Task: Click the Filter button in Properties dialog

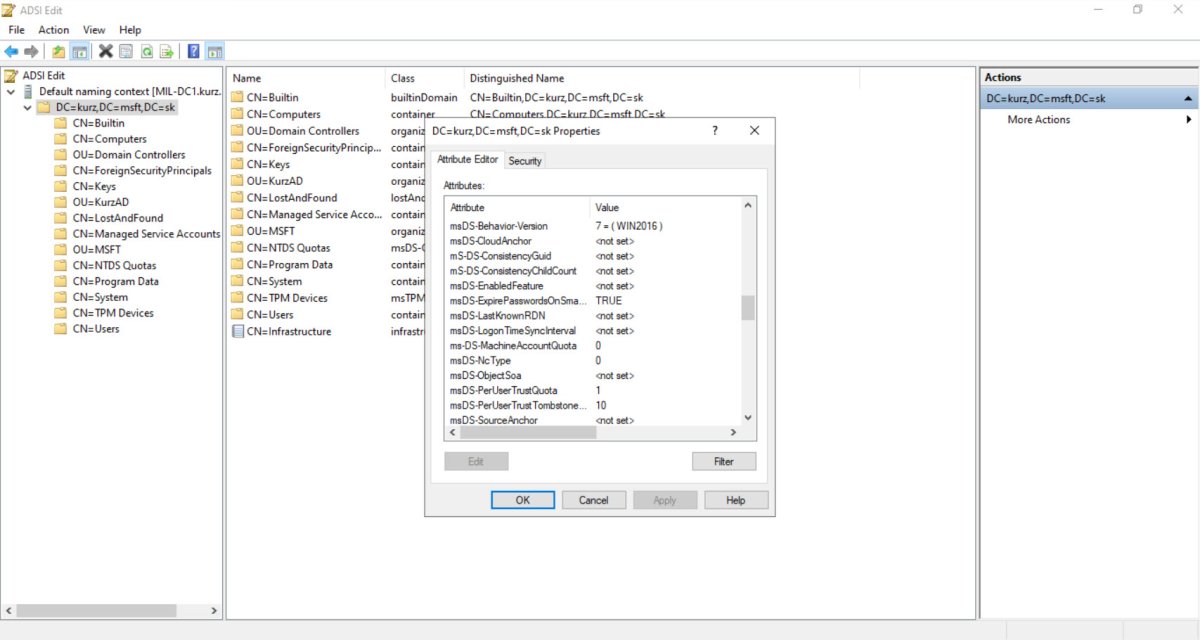Action: pyautogui.click(x=723, y=461)
